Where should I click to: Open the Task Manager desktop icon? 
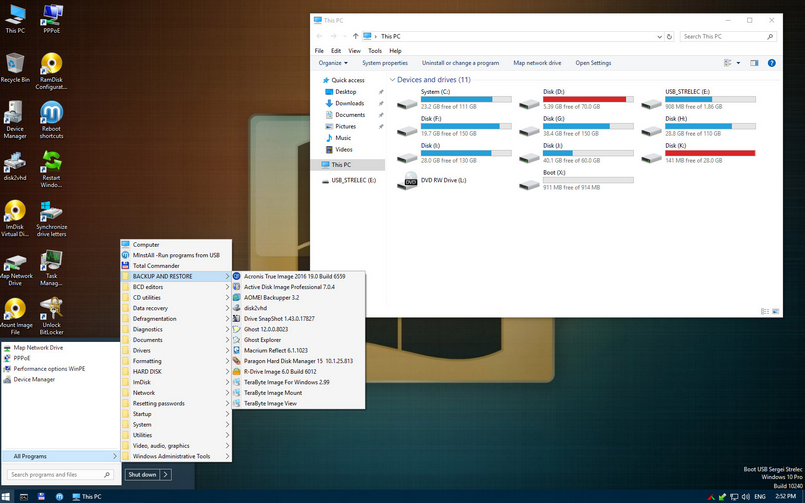click(51, 267)
